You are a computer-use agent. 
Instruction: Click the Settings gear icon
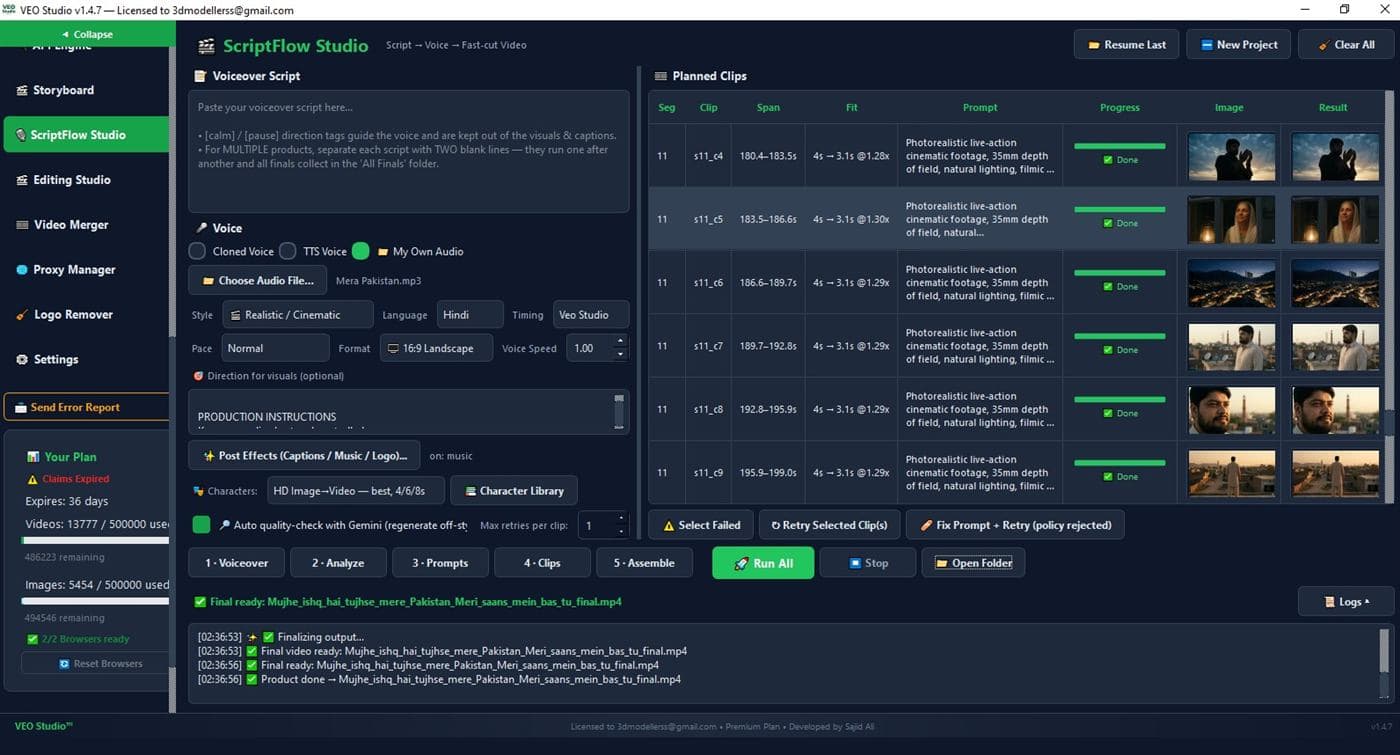coord(22,360)
